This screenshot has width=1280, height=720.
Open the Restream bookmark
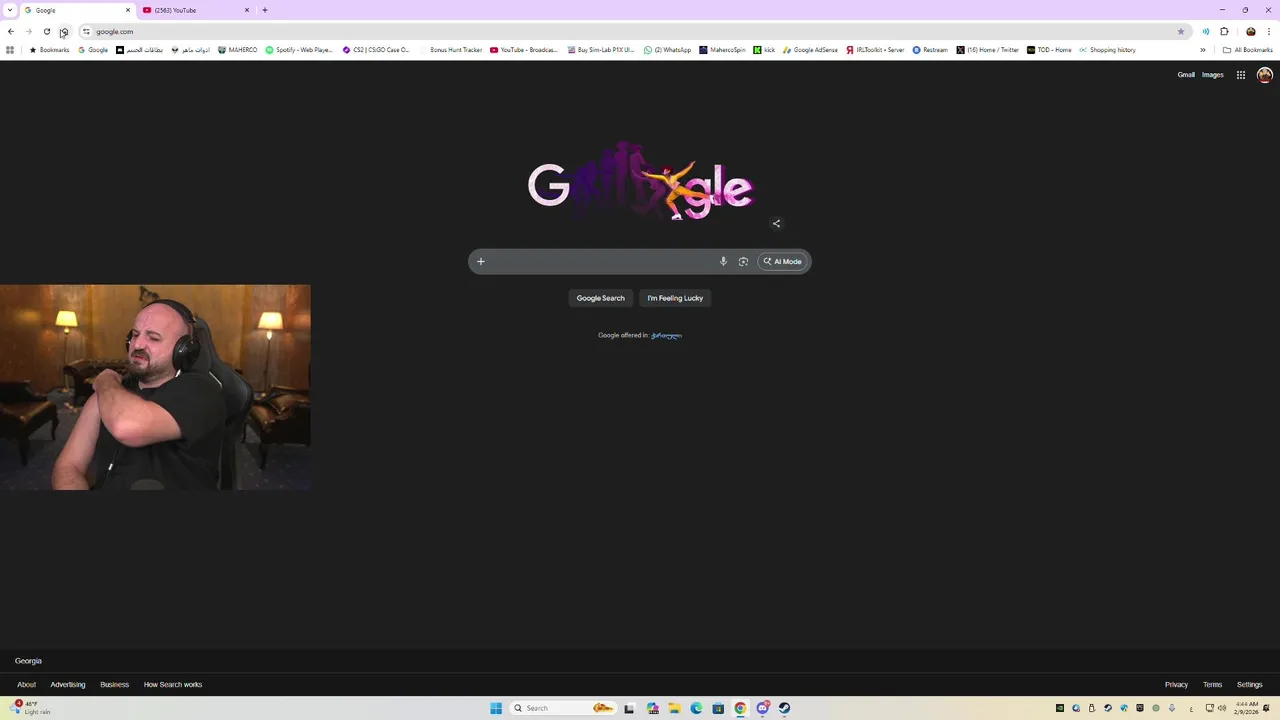[x=930, y=50]
